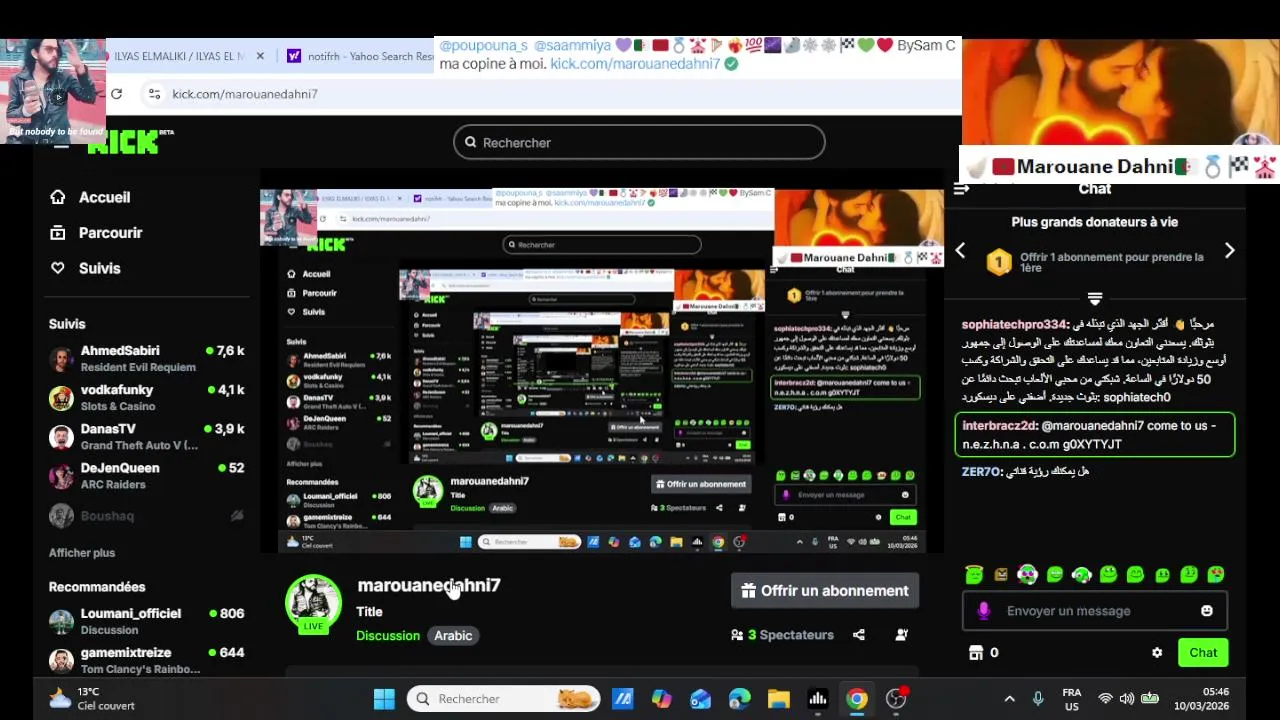Click the taskbar Rechercher search box
This screenshot has height=720, width=1280.
[503, 699]
